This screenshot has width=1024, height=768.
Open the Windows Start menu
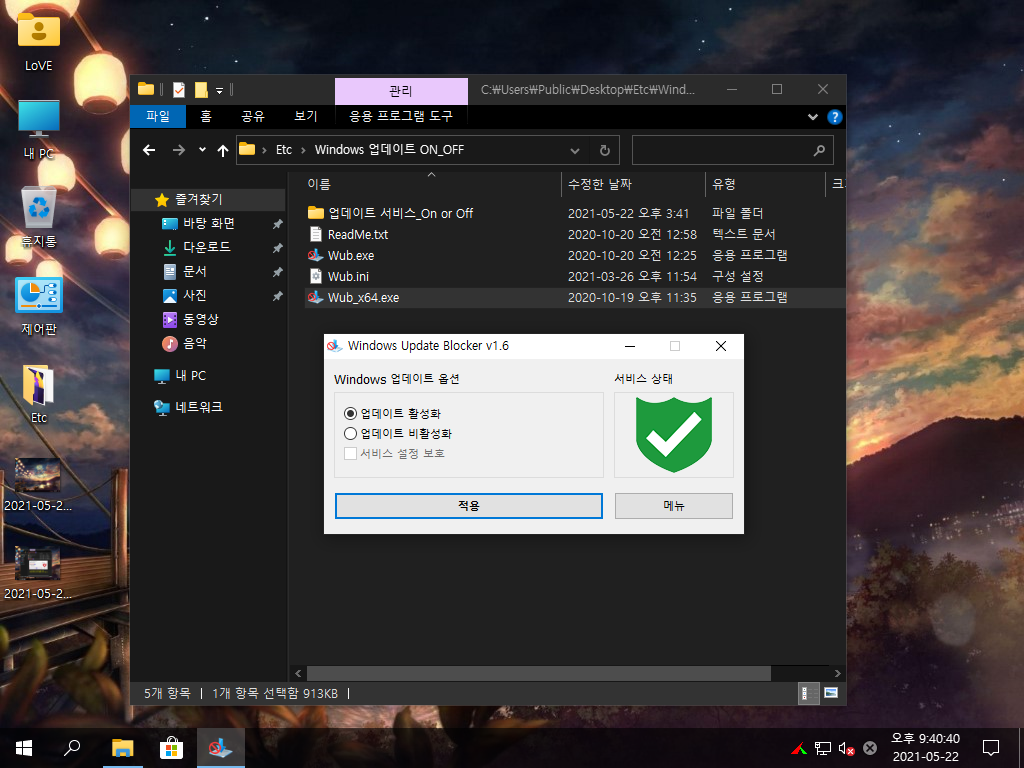pyautogui.click(x=24, y=748)
